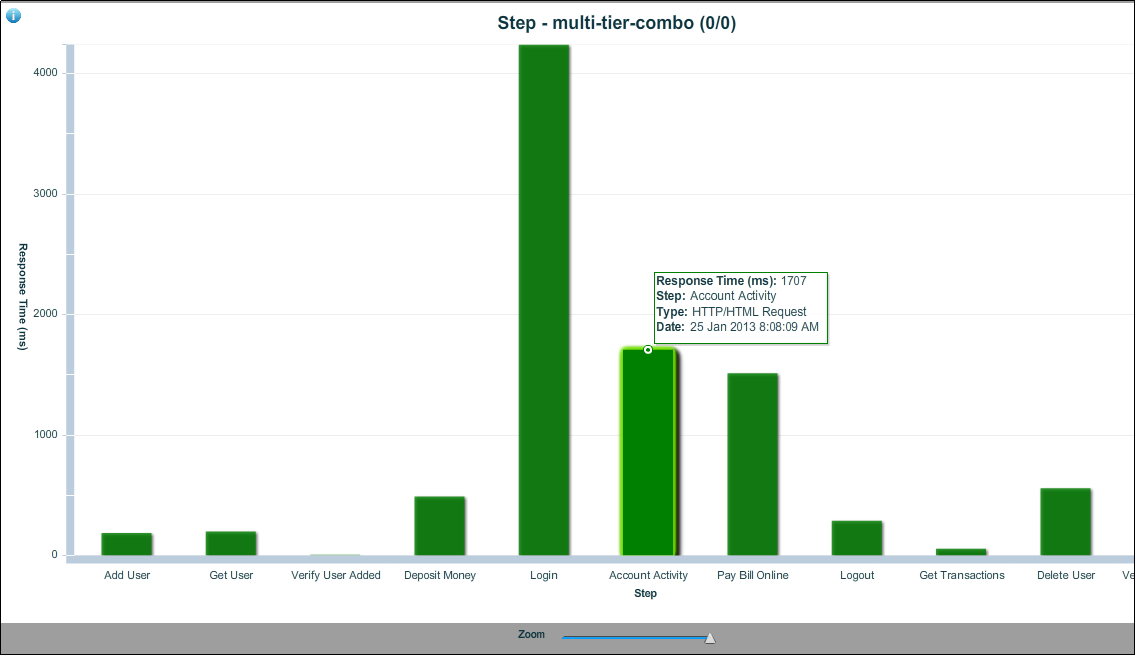This screenshot has width=1135, height=655.
Task: Select the tallest Login bar
Action: click(x=543, y=300)
